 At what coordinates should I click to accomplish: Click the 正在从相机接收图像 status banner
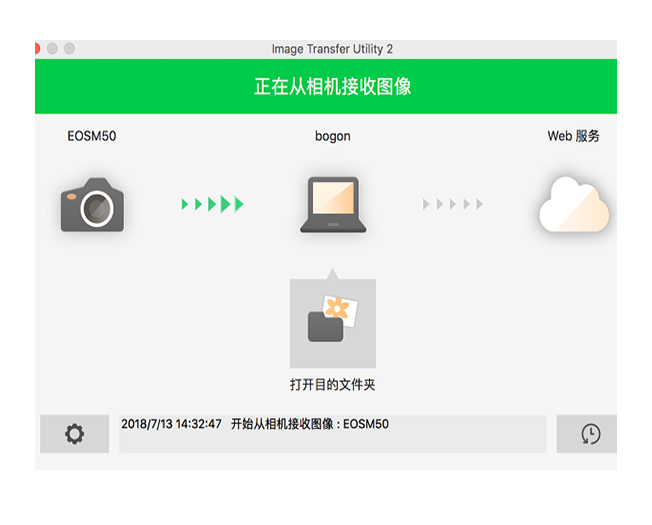(326, 86)
